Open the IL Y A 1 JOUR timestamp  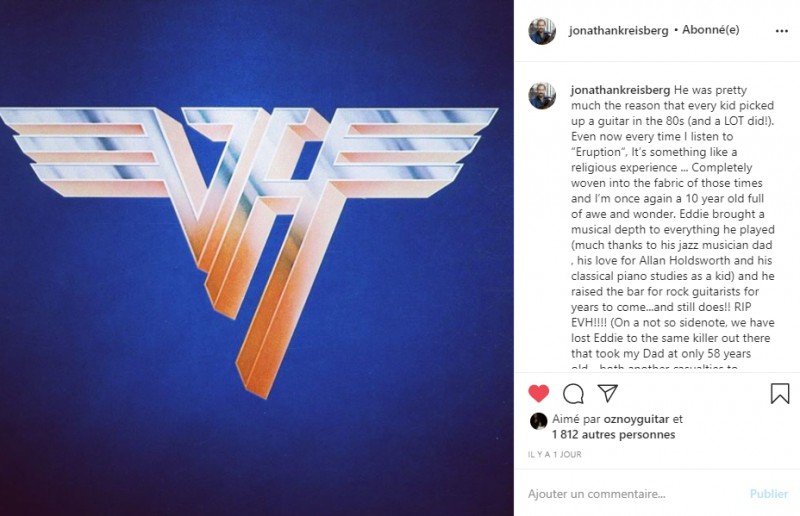point(555,454)
